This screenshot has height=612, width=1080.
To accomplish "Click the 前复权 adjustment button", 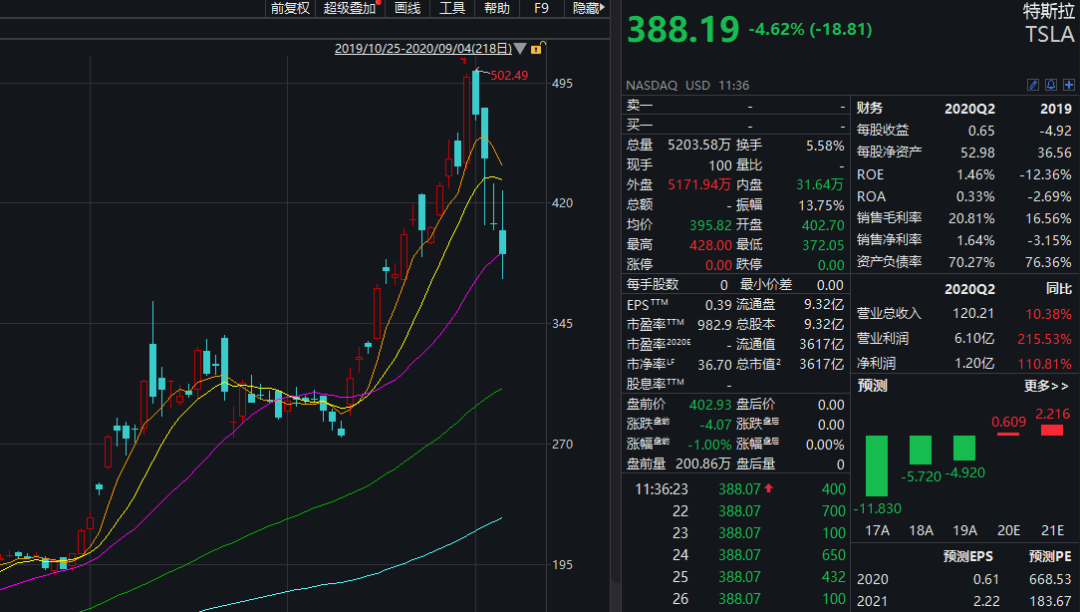I will 289,9.
